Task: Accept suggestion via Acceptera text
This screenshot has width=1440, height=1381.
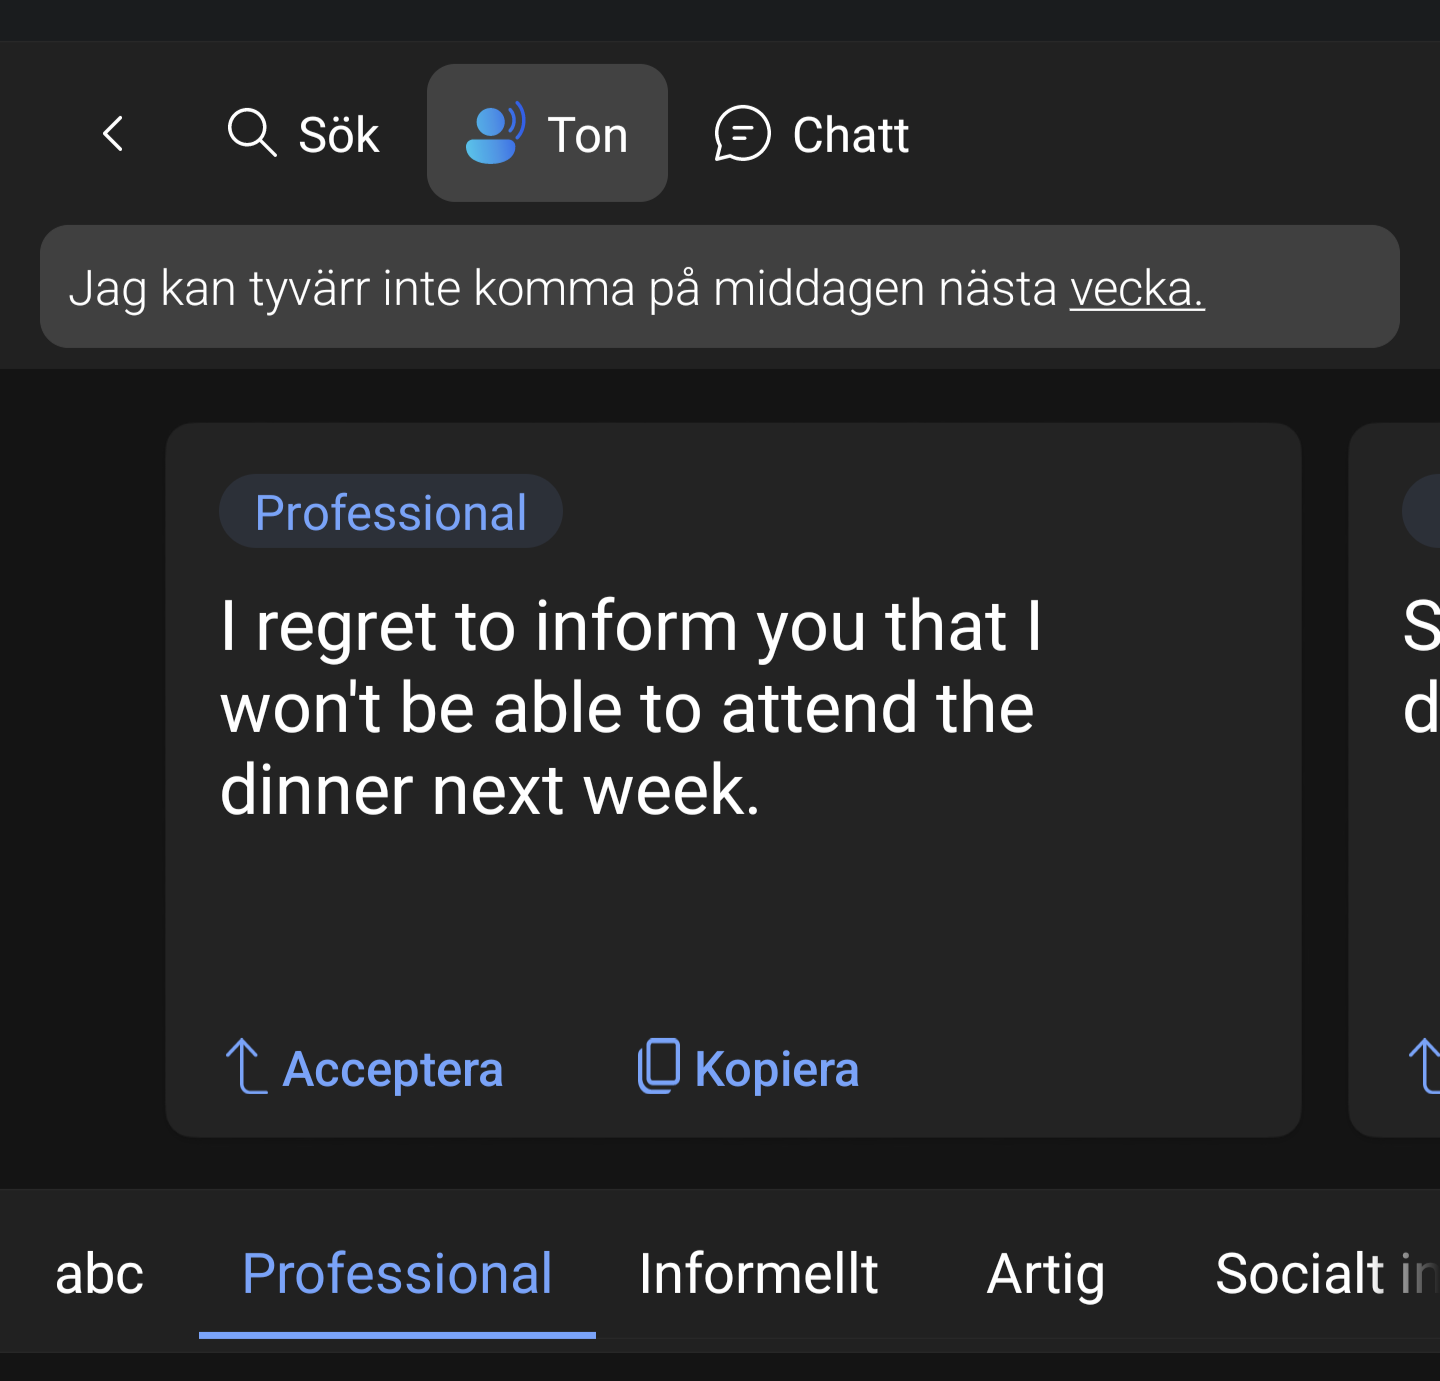Action: (x=393, y=1070)
